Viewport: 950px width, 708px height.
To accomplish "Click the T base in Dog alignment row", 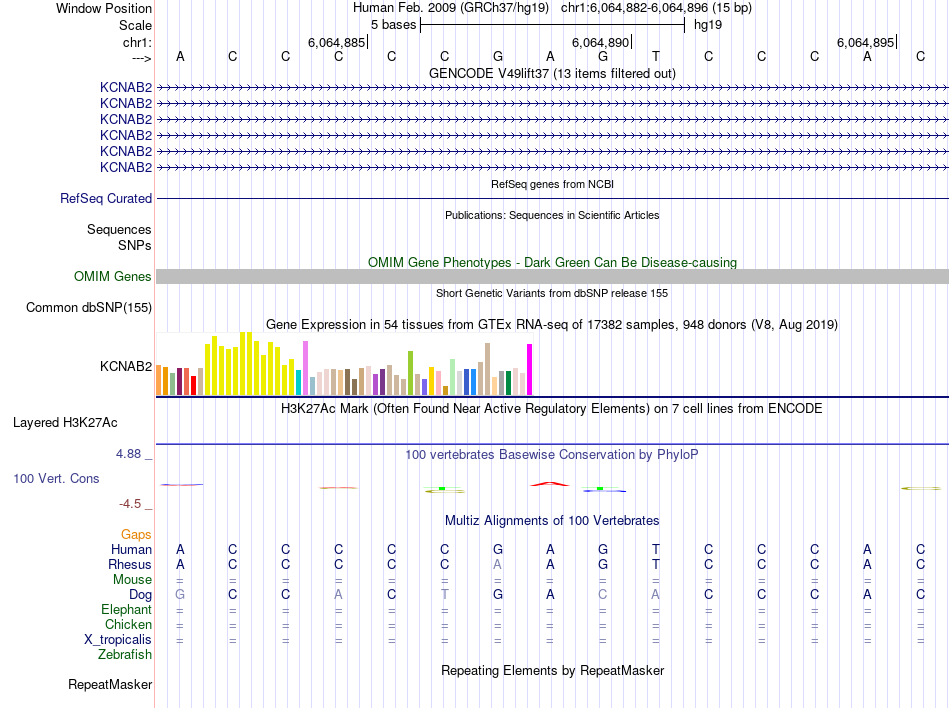I will 445,594.
